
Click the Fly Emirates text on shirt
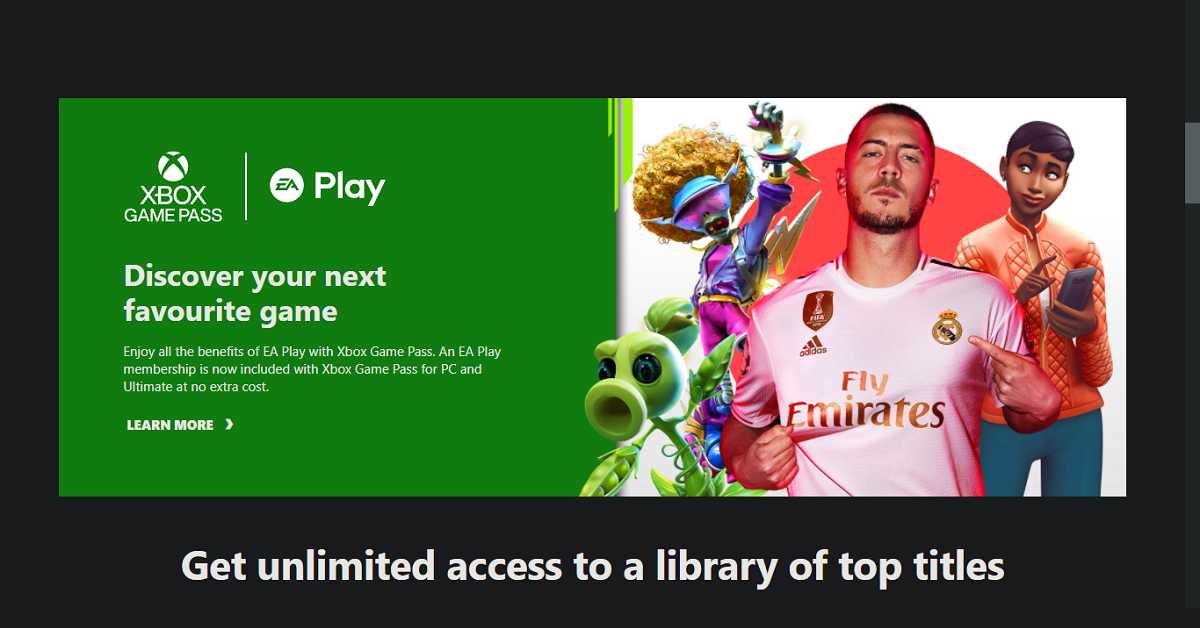(x=865, y=400)
